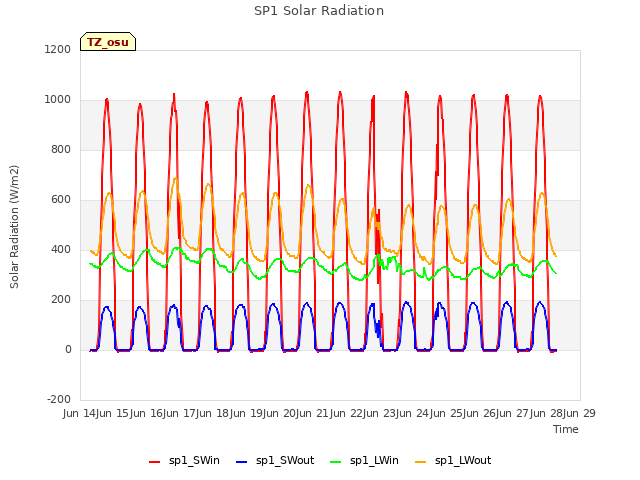This screenshot has height=480, width=640.
Task: Click the 0 y-axis tick label
Action: (68, 349)
